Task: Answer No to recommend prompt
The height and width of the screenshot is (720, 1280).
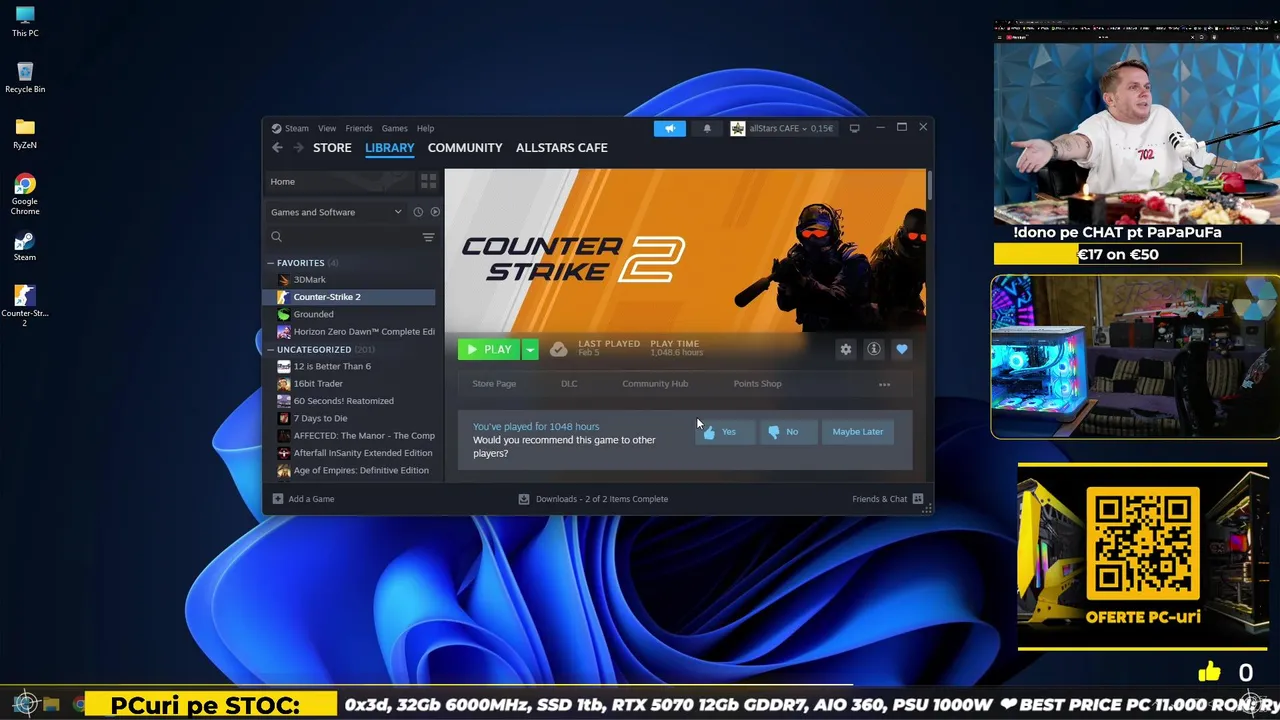Action: point(789,432)
